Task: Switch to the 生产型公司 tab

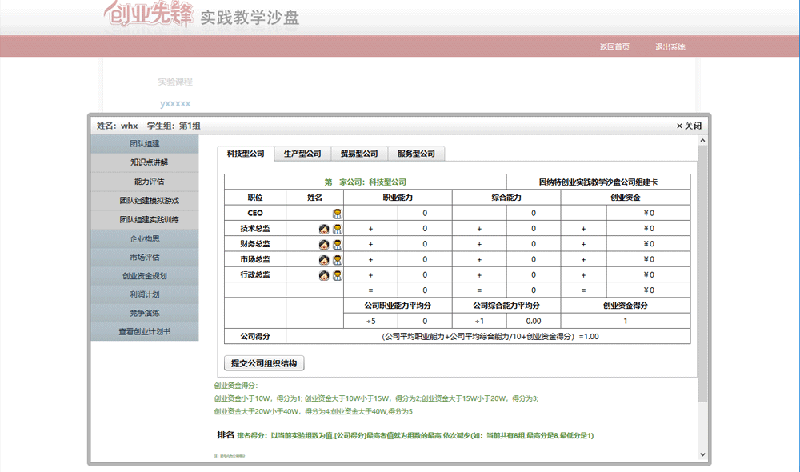Action: click(302, 154)
